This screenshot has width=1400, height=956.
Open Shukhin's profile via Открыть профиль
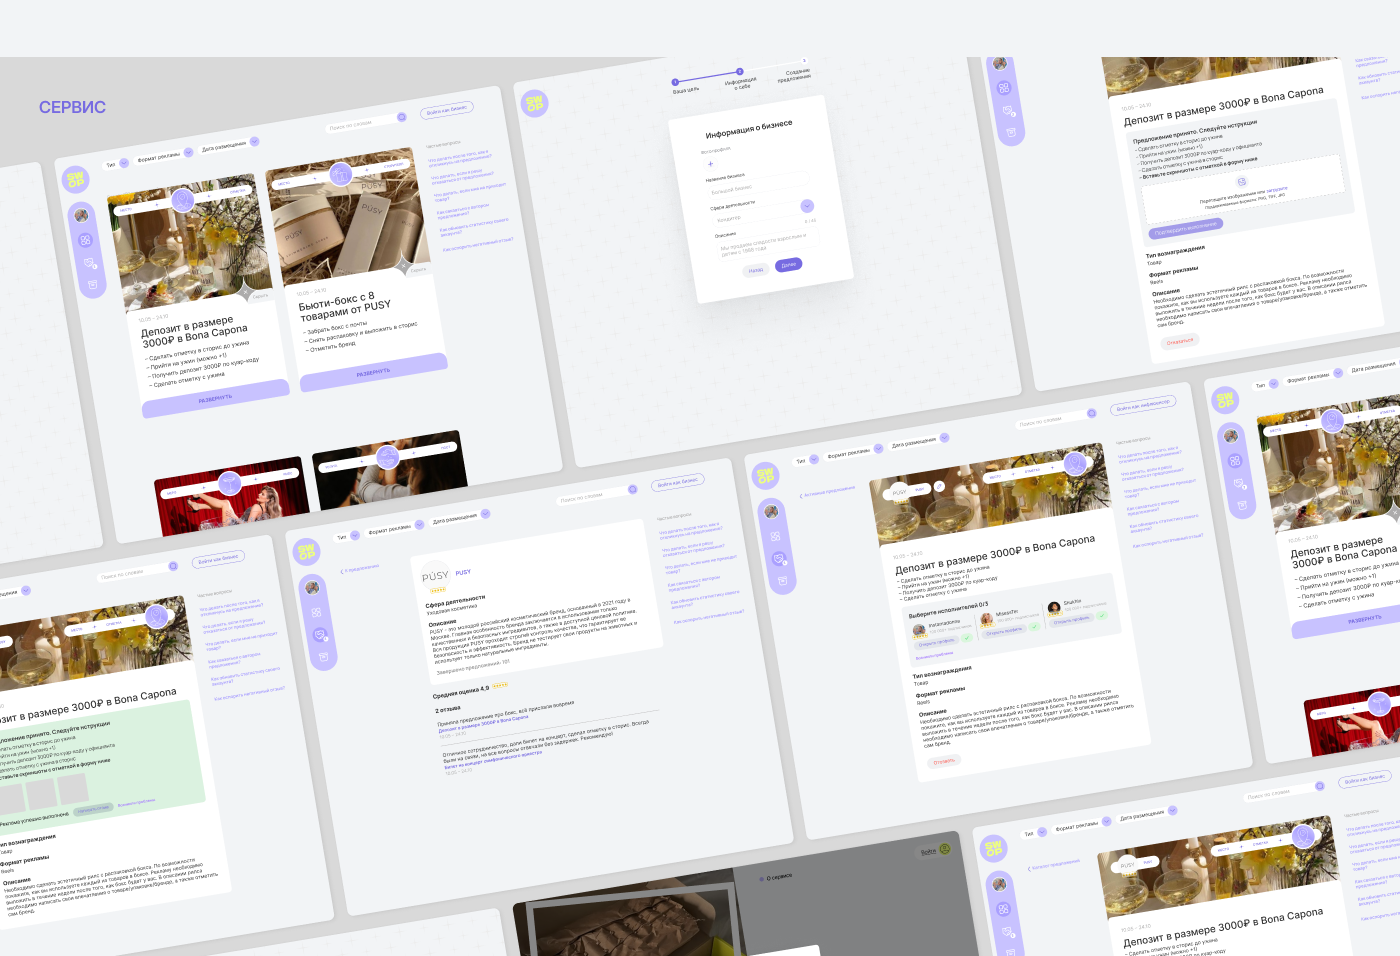[1072, 620]
